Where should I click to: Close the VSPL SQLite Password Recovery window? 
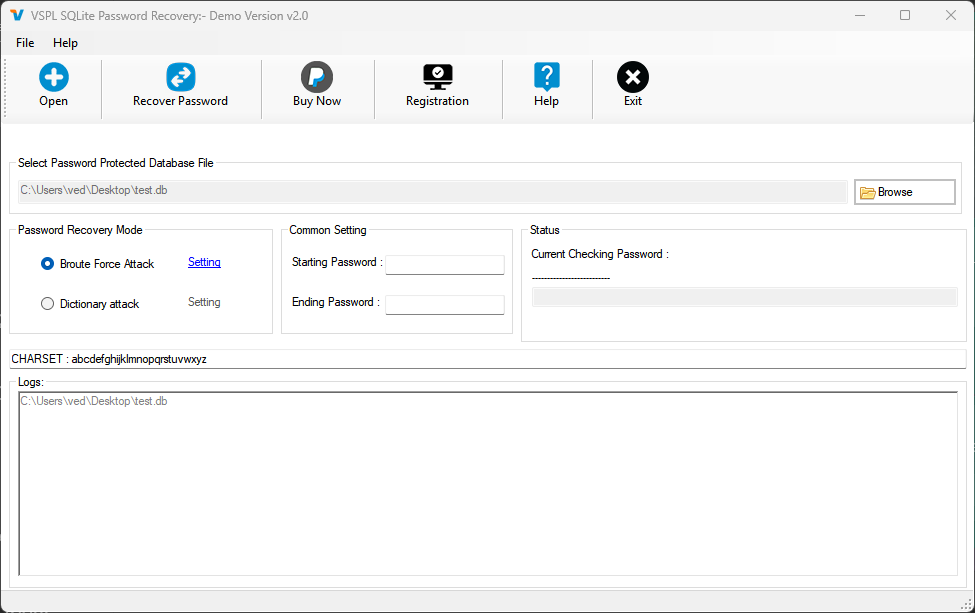(951, 16)
